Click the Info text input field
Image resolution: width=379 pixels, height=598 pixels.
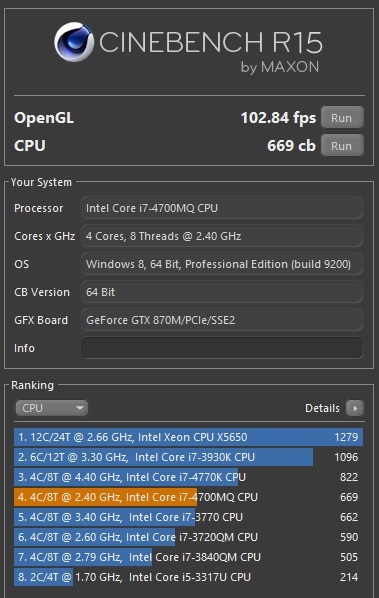pyautogui.click(x=222, y=348)
